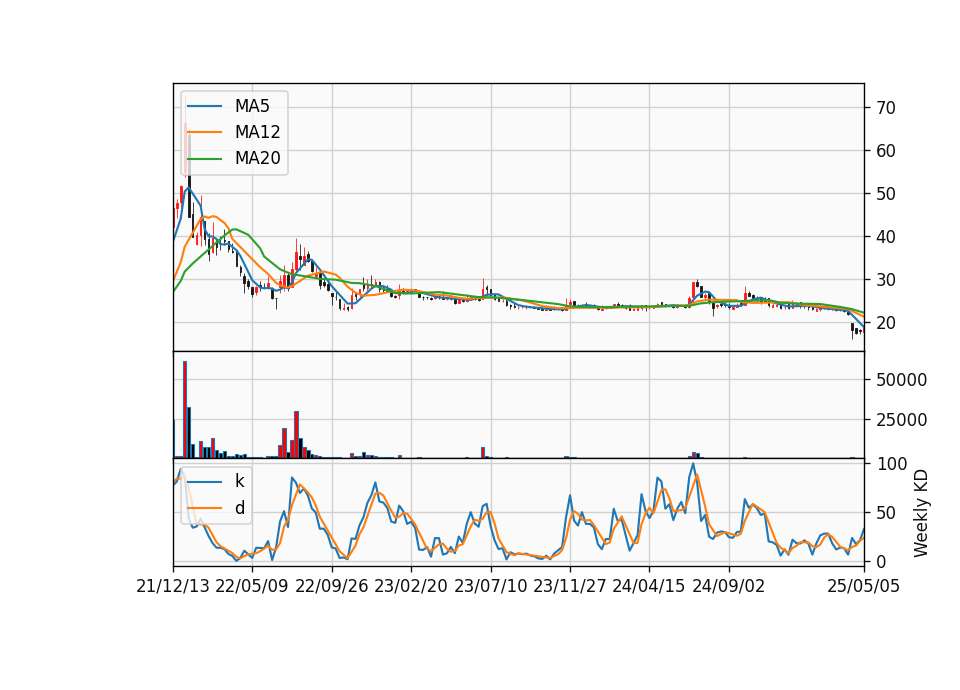The image size is (960, 690).
Task: Click the 25/05/05 date label
Action: coord(864,586)
